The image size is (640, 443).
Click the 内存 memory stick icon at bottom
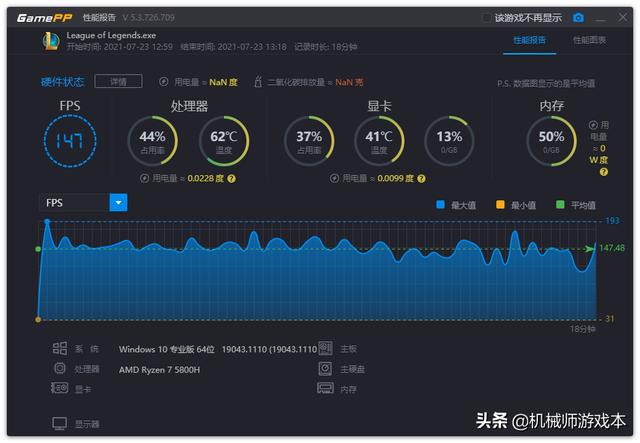point(325,388)
